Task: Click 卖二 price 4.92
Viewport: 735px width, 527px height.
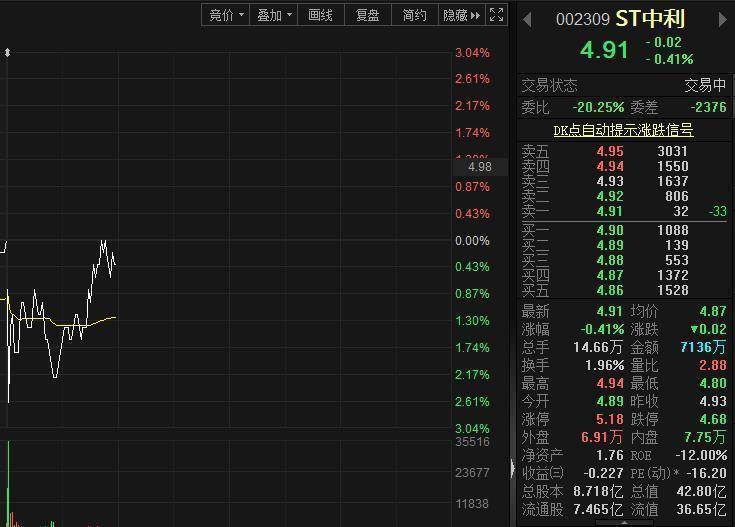Action: pos(610,196)
